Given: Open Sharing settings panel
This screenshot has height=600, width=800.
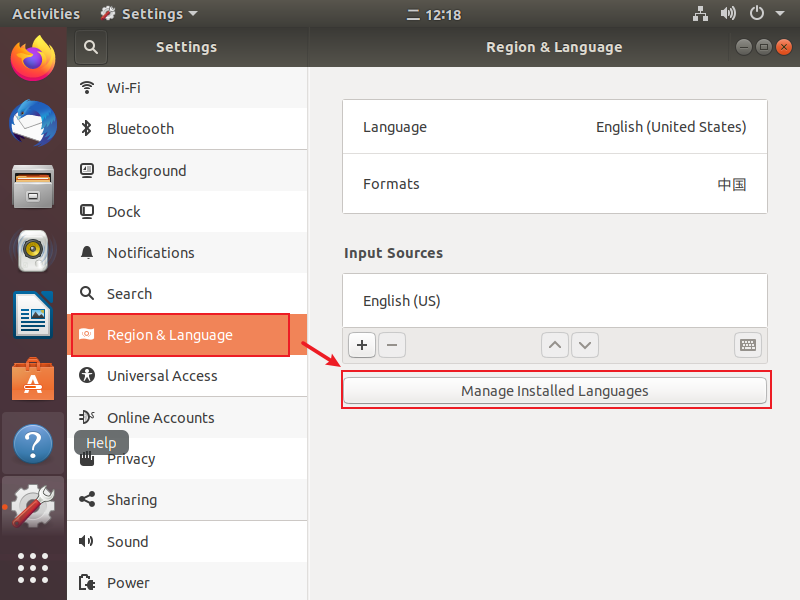Looking at the screenshot, I should coord(187,499).
